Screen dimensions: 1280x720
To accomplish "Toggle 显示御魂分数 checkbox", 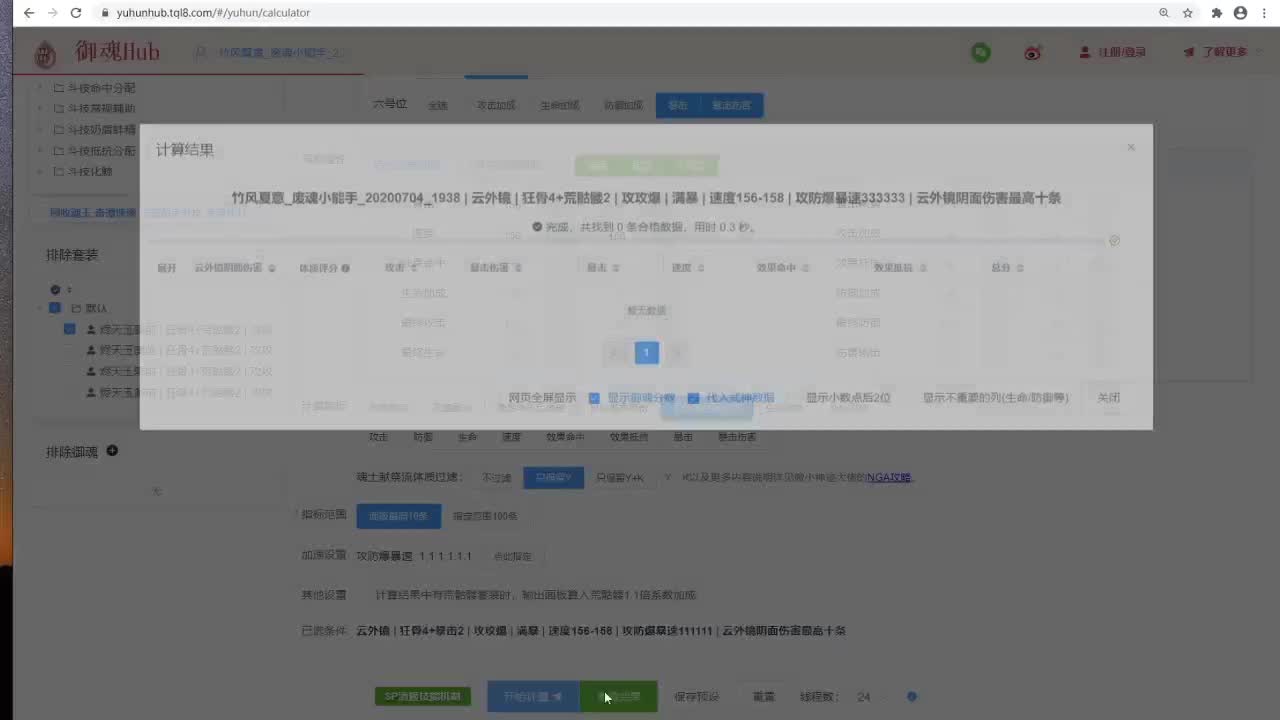I will click(x=594, y=398).
